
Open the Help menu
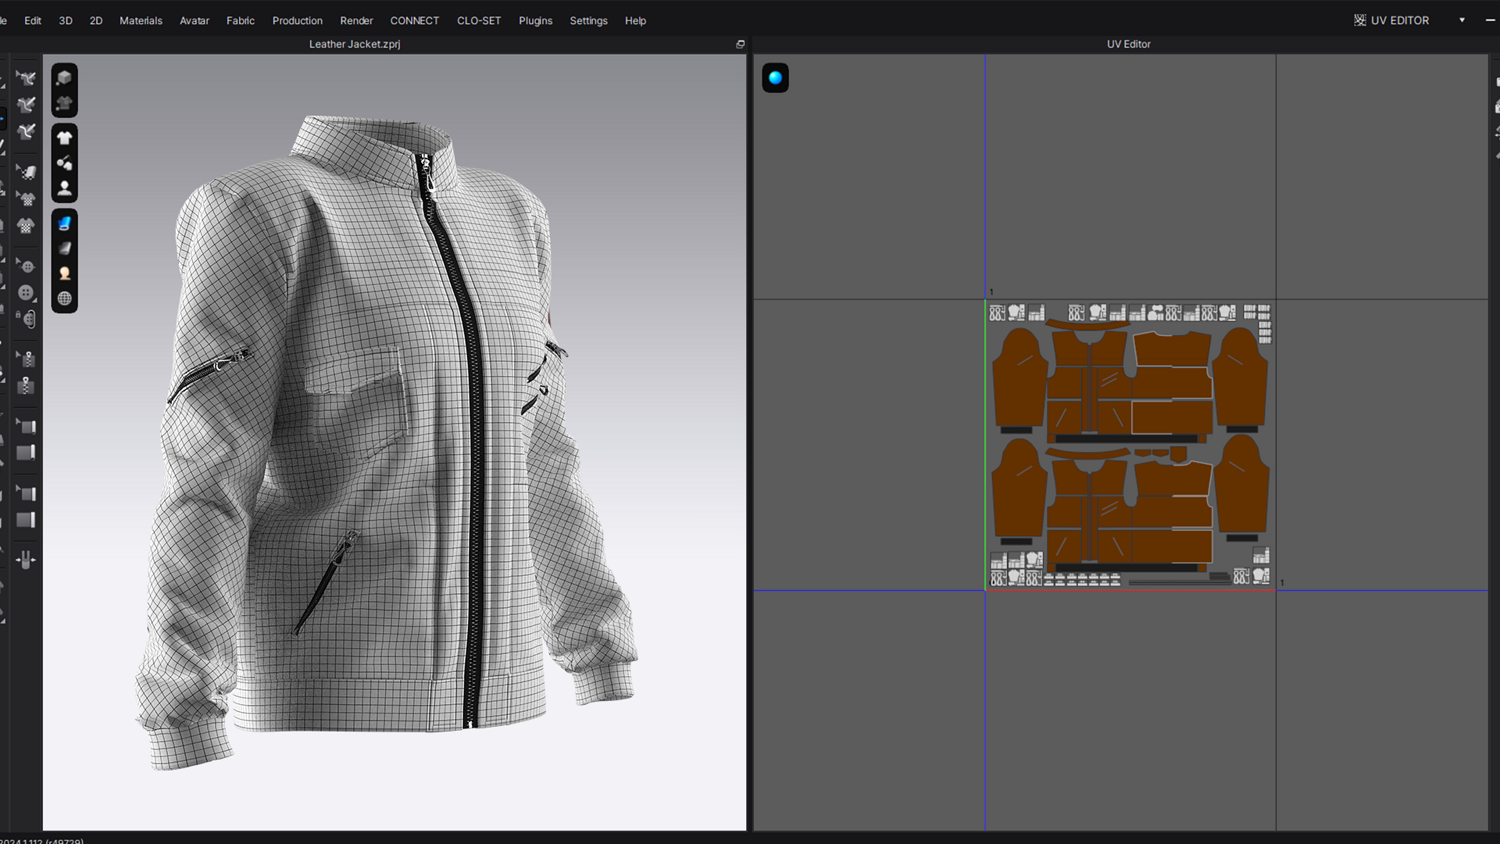[x=635, y=20]
